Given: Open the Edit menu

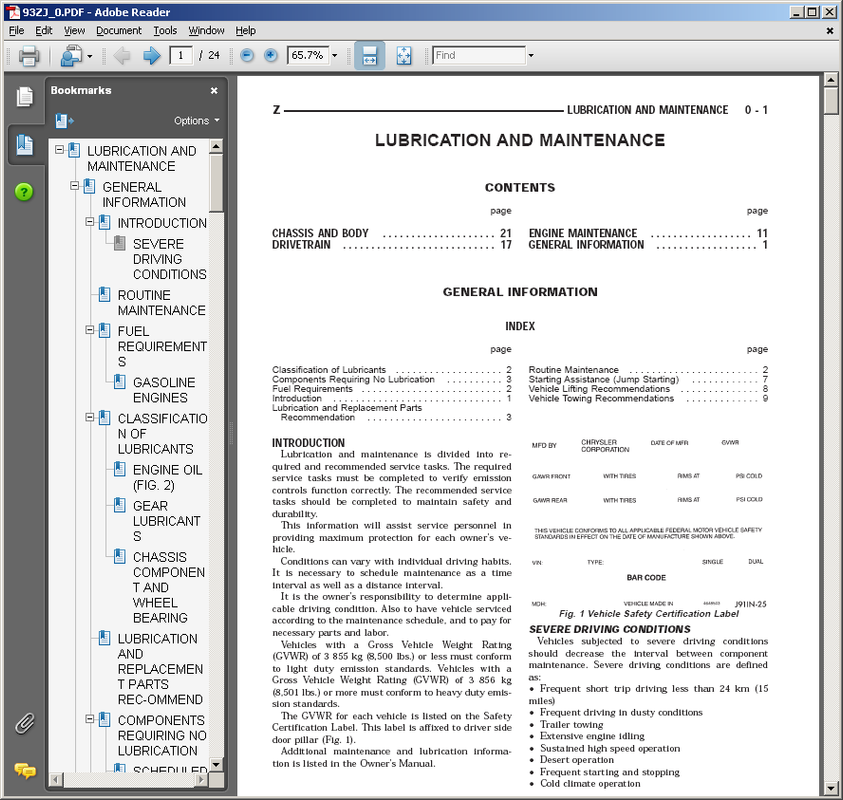Looking at the screenshot, I should point(44,31).
